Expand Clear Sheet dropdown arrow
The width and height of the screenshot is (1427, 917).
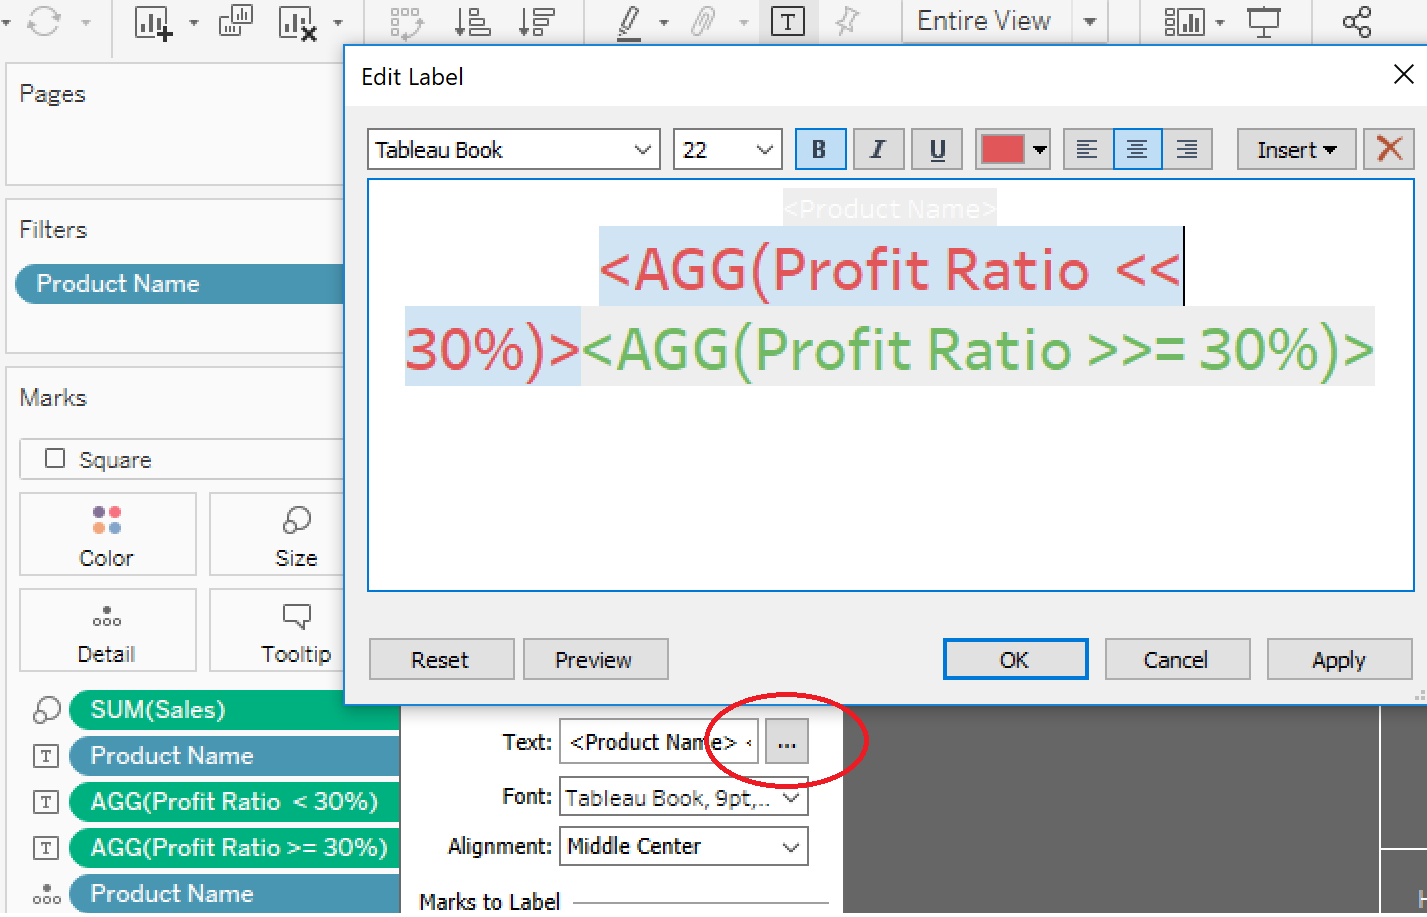click(x=338, y=22)
